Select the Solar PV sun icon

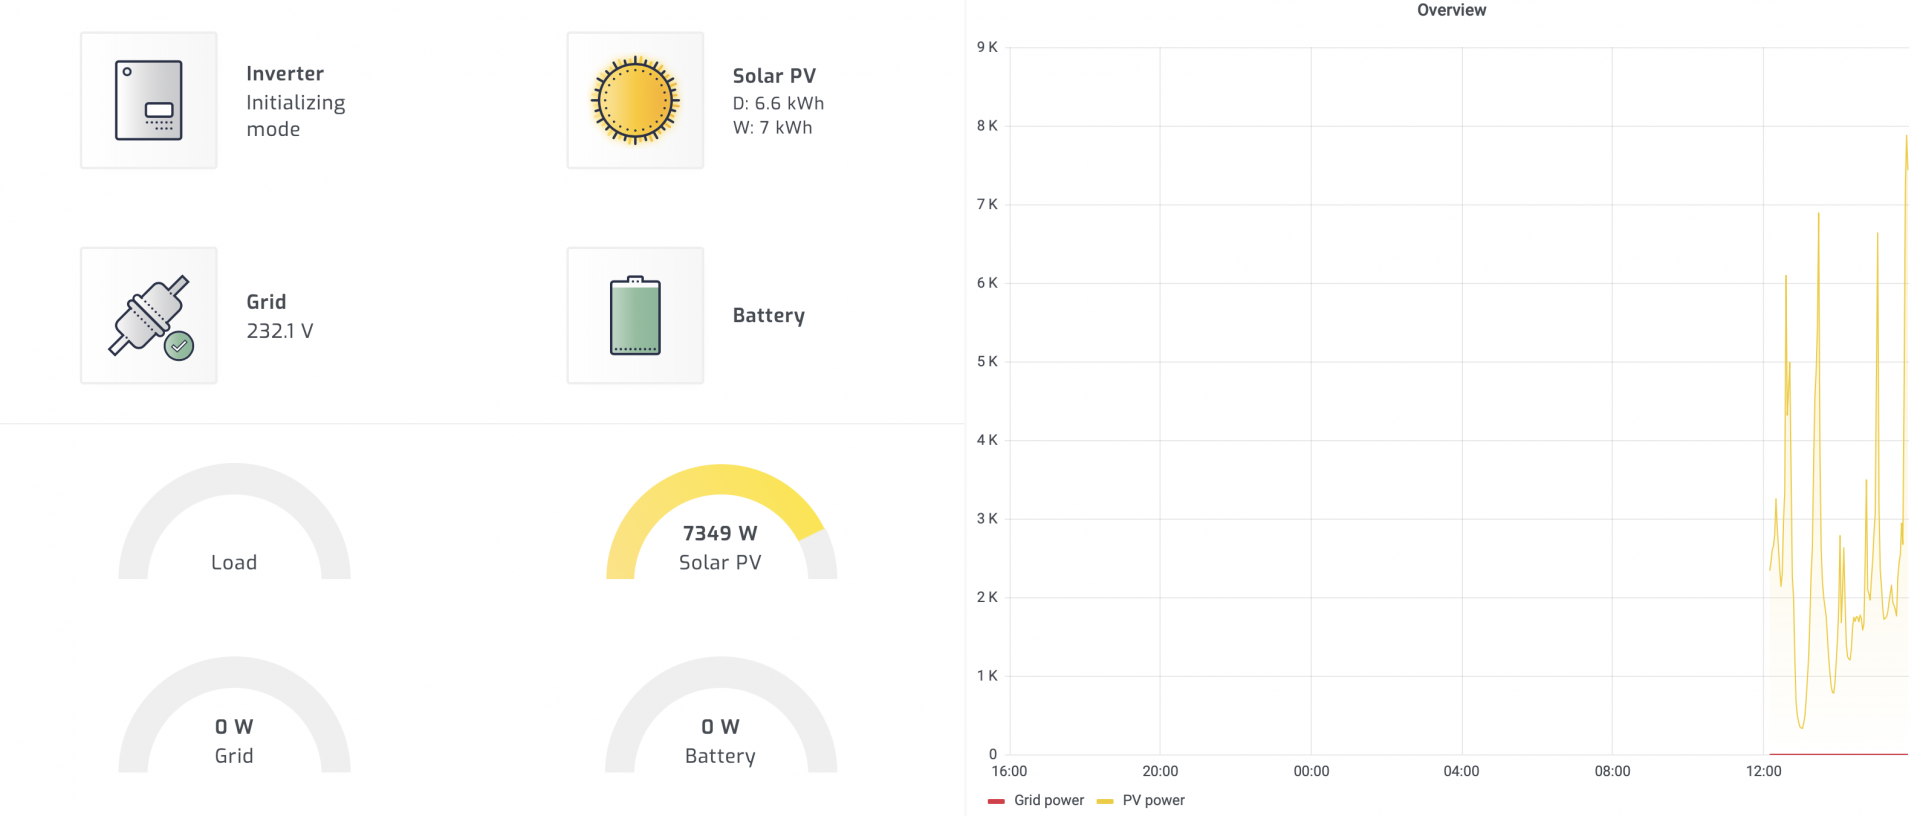[634, 100]
